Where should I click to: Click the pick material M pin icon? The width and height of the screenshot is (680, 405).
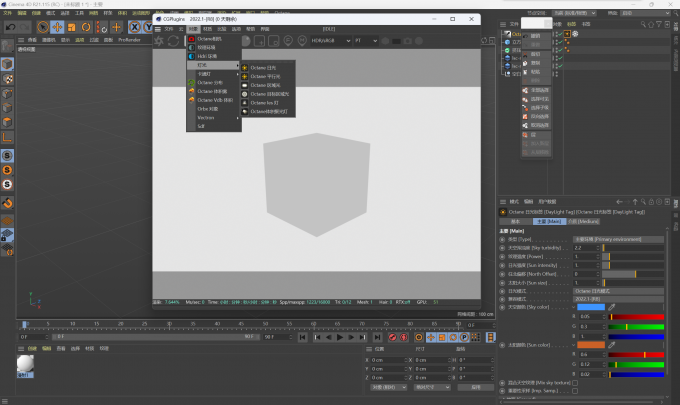pyautogui.click(x=302, y=41)
